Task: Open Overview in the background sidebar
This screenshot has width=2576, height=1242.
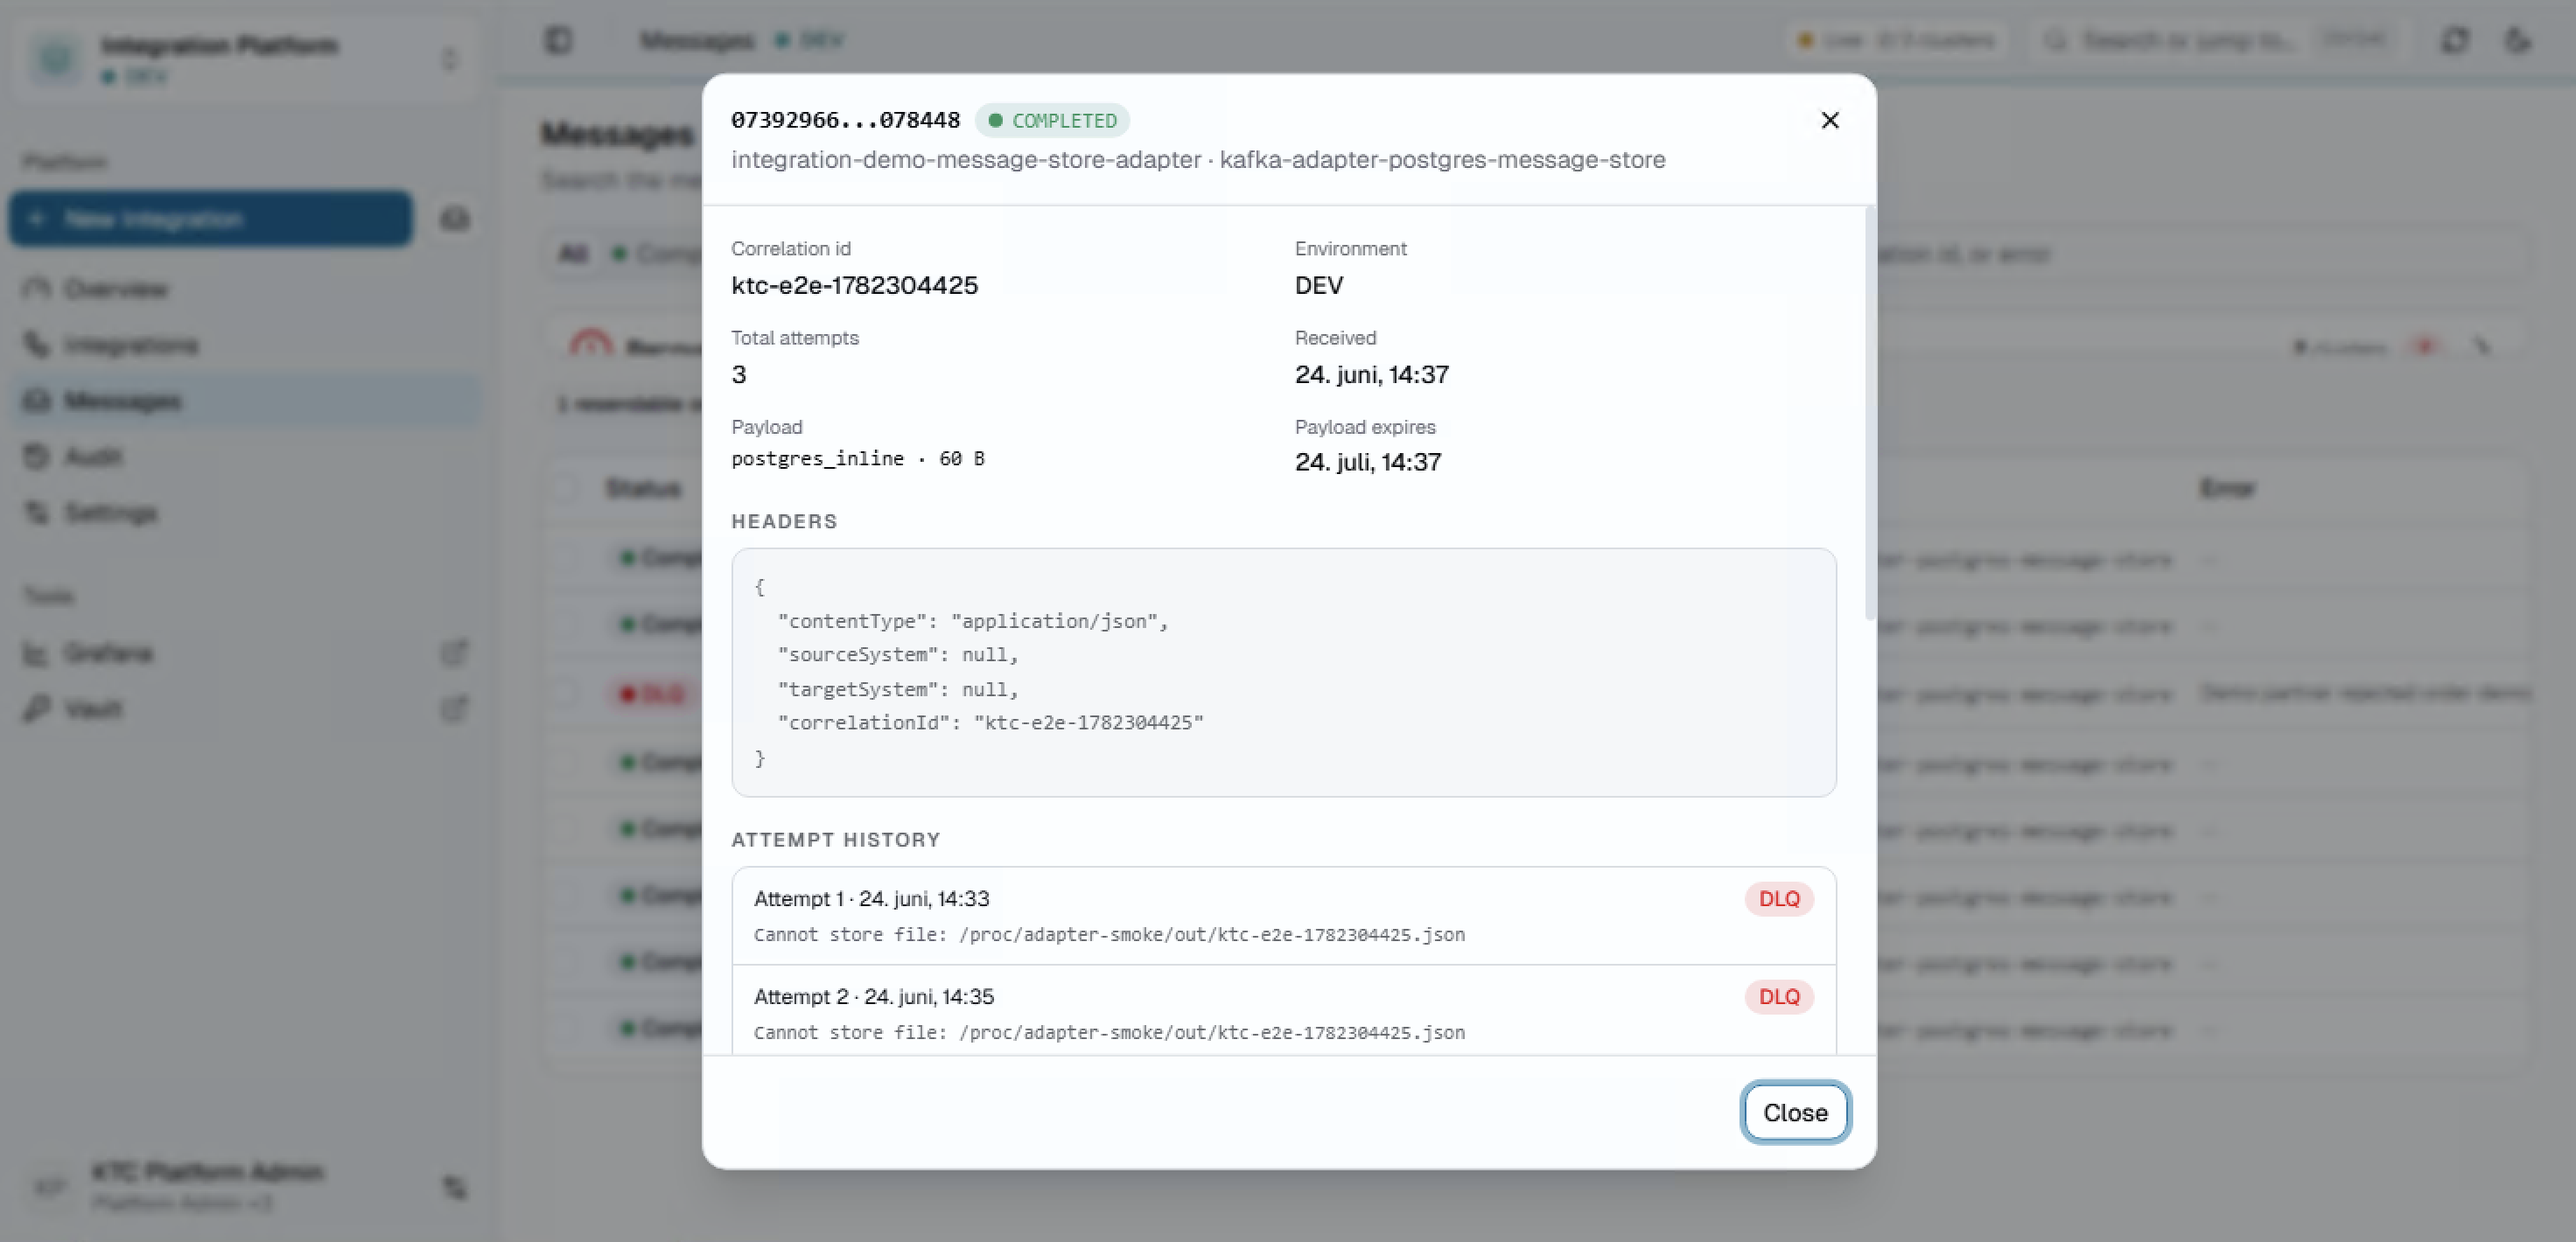Action: pos(245,289)
